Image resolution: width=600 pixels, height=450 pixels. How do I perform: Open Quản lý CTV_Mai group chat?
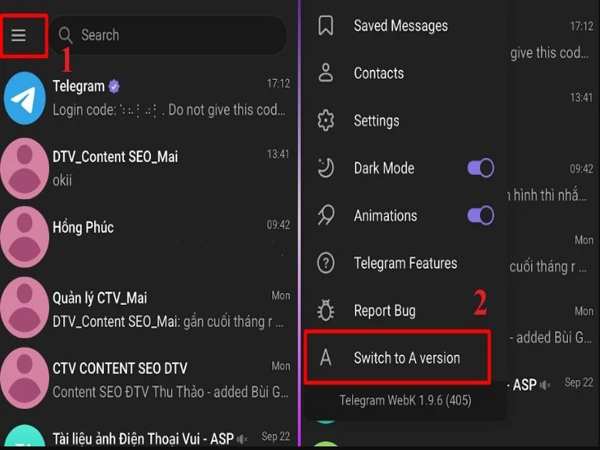point(148,308)
